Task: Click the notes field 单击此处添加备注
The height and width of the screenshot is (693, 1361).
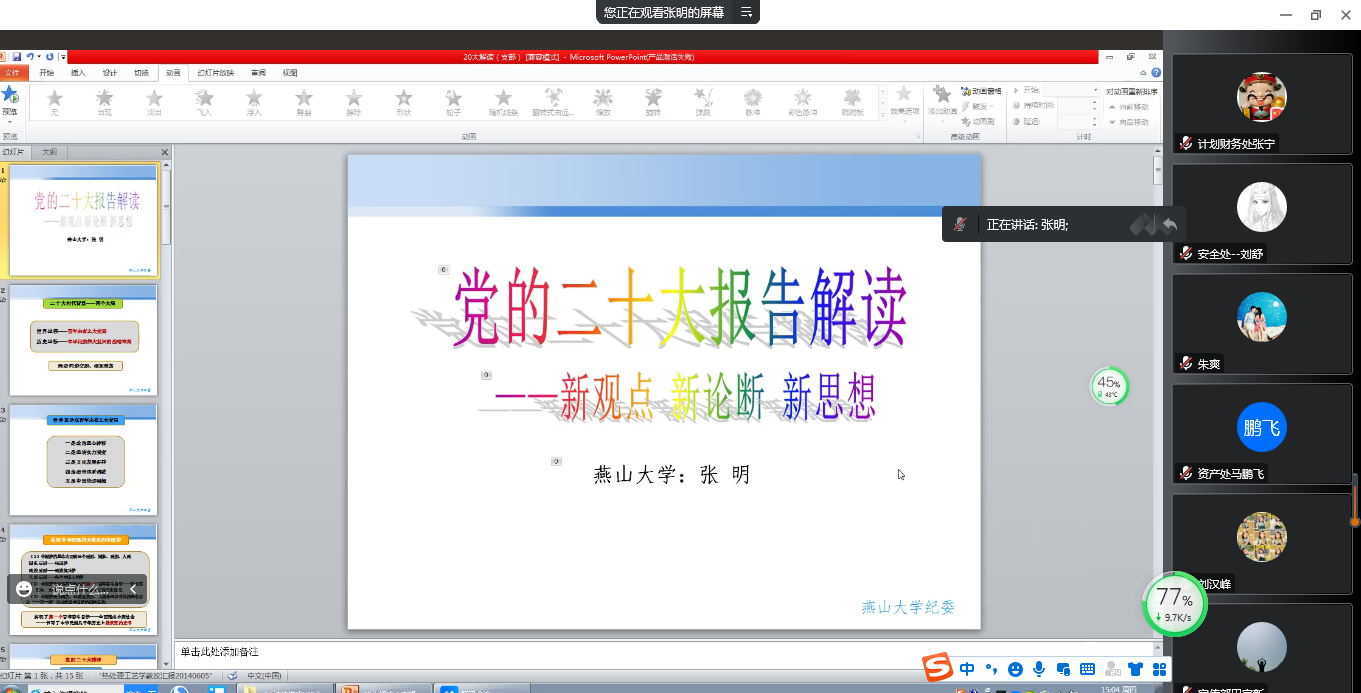Action: (660, 652)
